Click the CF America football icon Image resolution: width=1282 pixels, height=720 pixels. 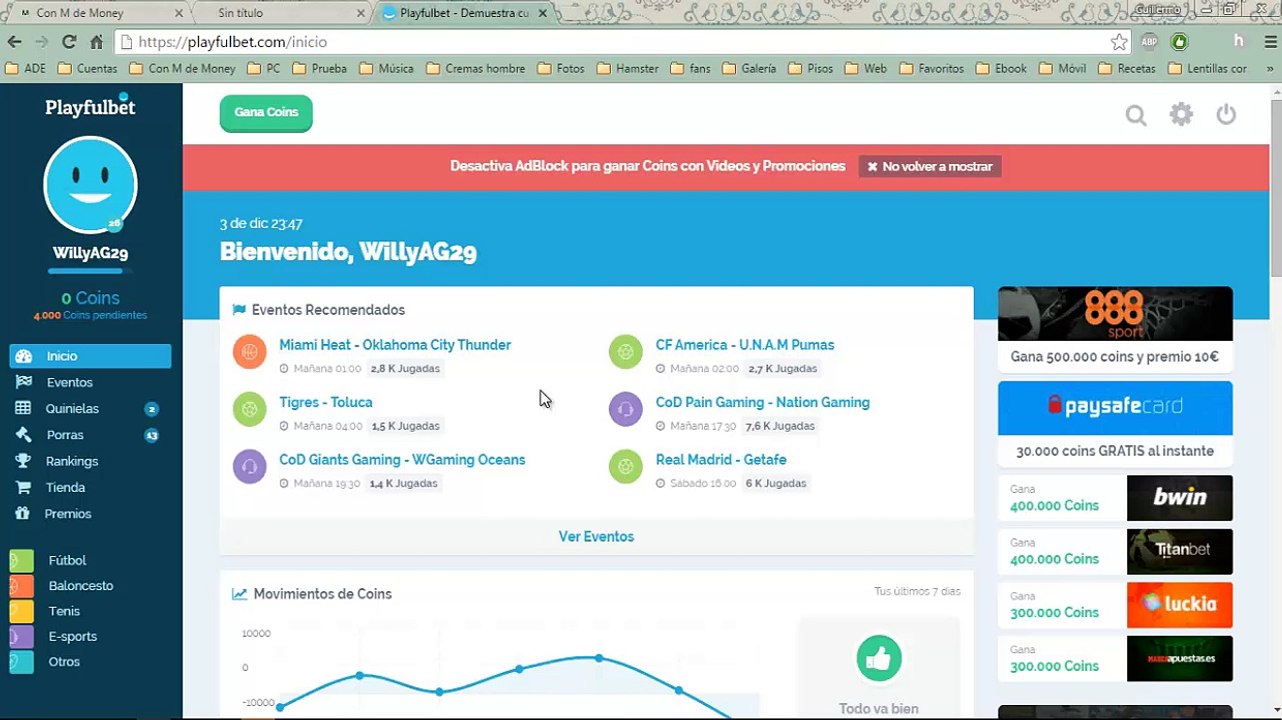(626, 352)
